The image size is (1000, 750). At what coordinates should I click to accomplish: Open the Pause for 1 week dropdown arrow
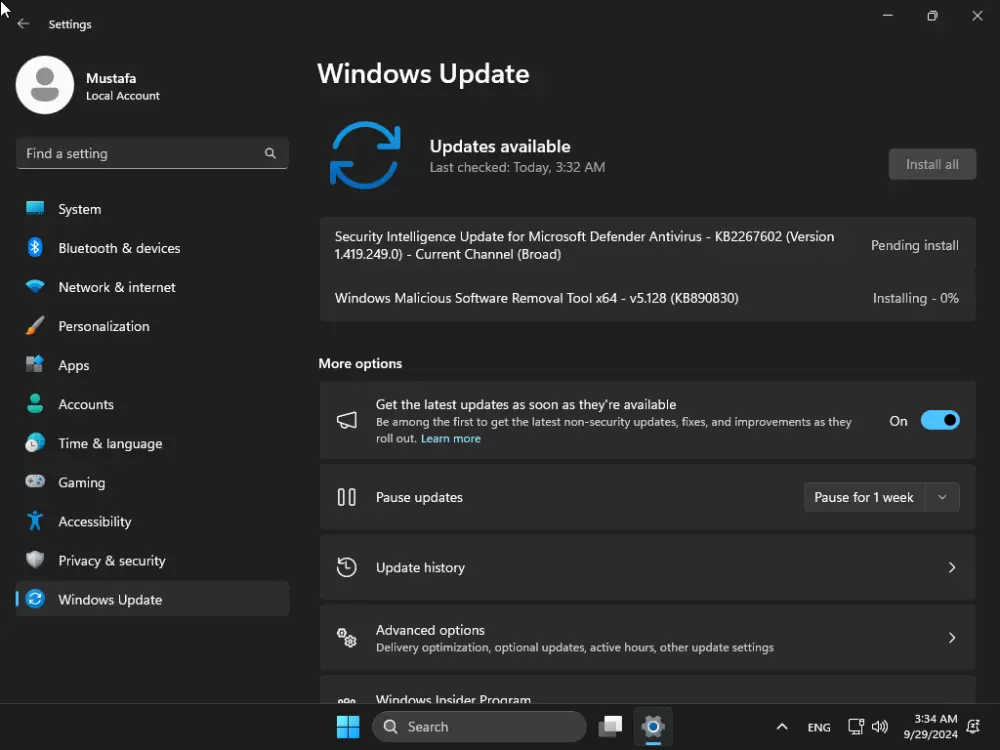coord(942,497)
